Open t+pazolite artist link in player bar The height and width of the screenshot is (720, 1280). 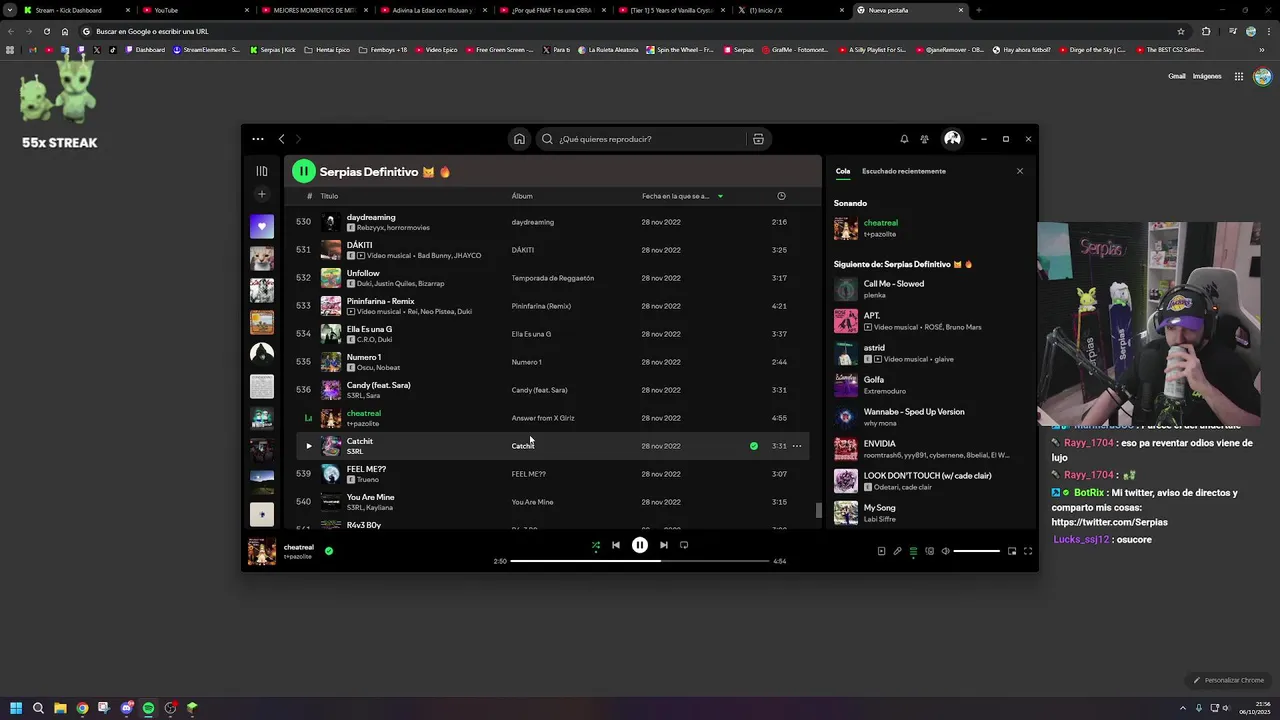tap(298, 557)
